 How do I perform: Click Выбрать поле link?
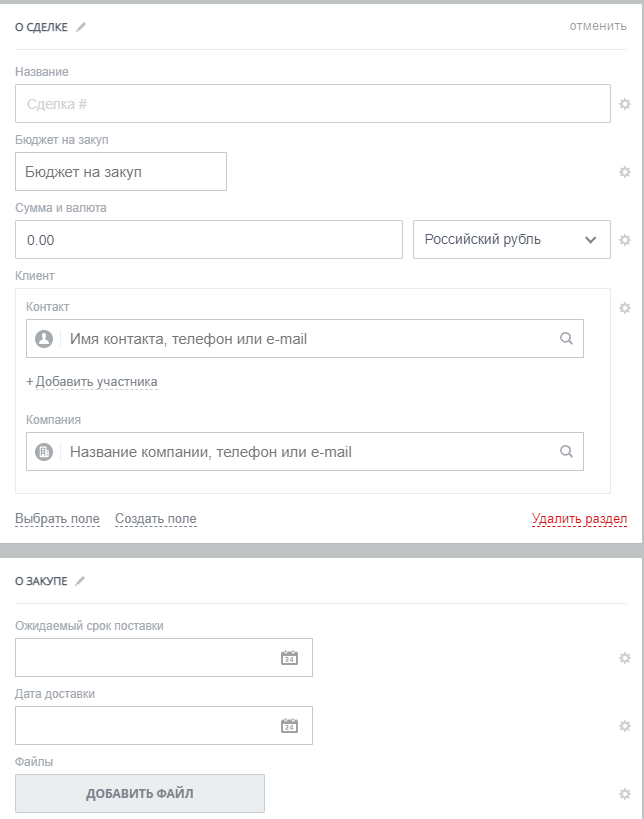57,519
